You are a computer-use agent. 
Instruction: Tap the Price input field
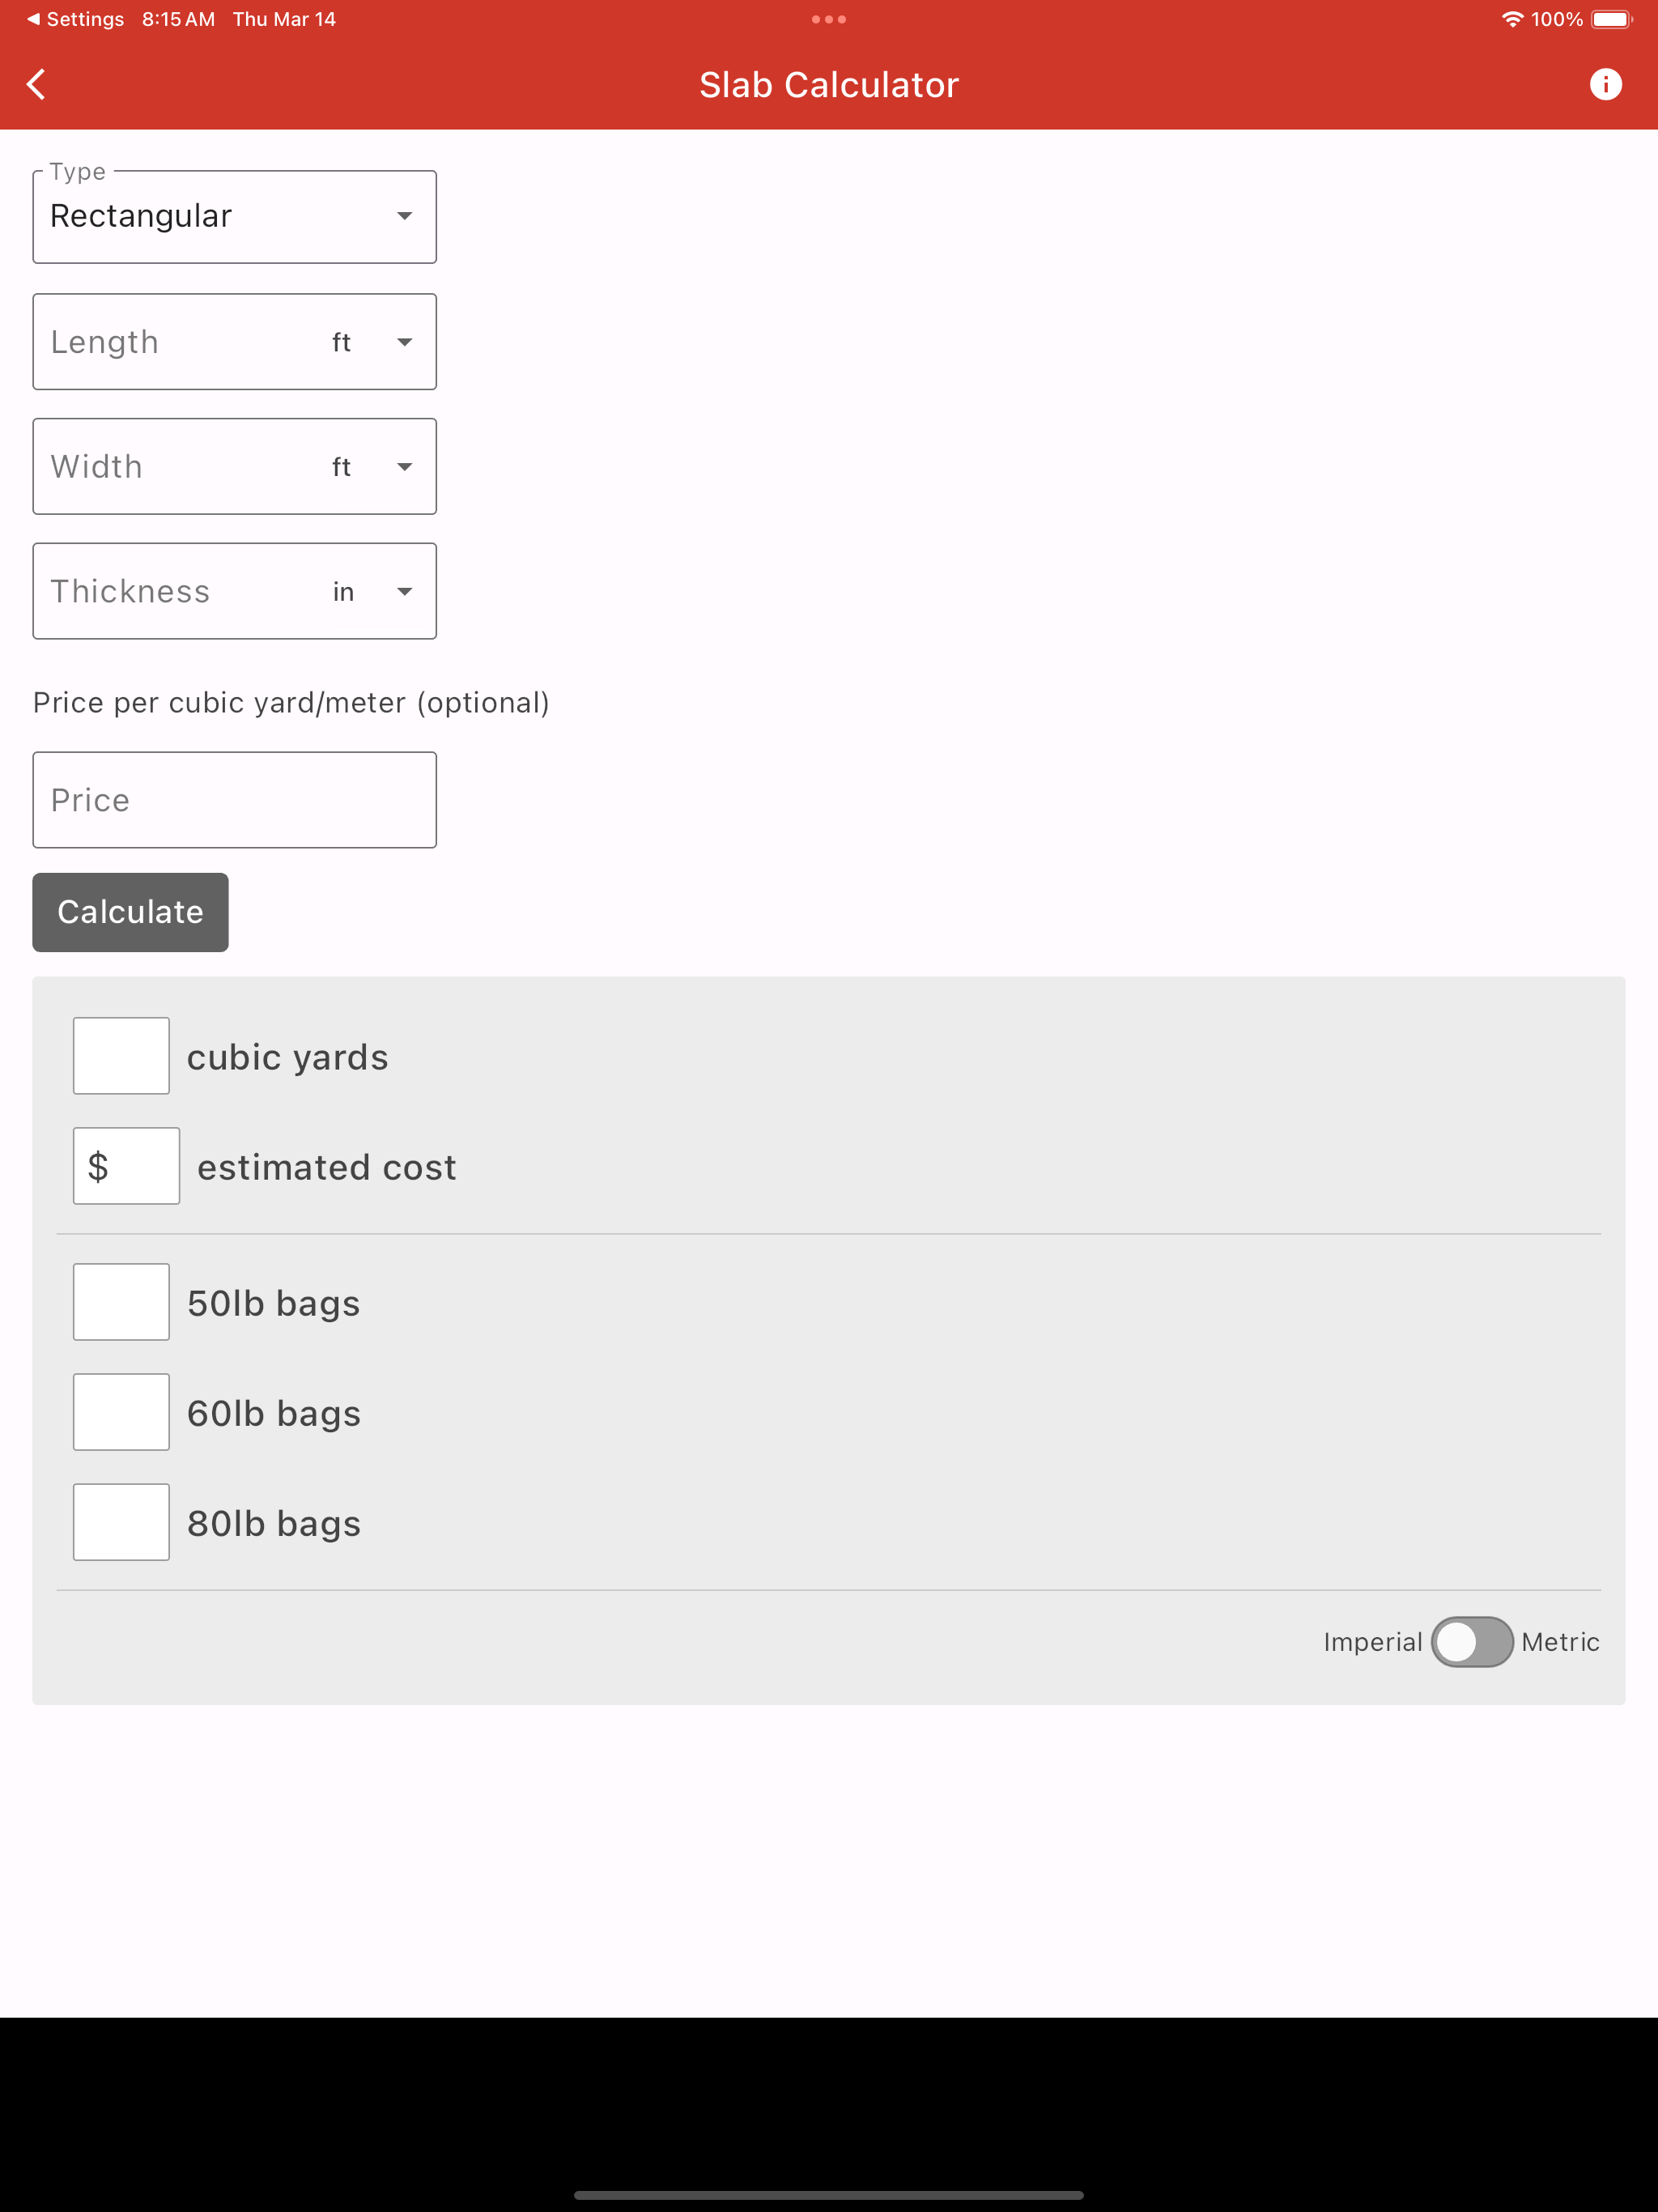234,799
